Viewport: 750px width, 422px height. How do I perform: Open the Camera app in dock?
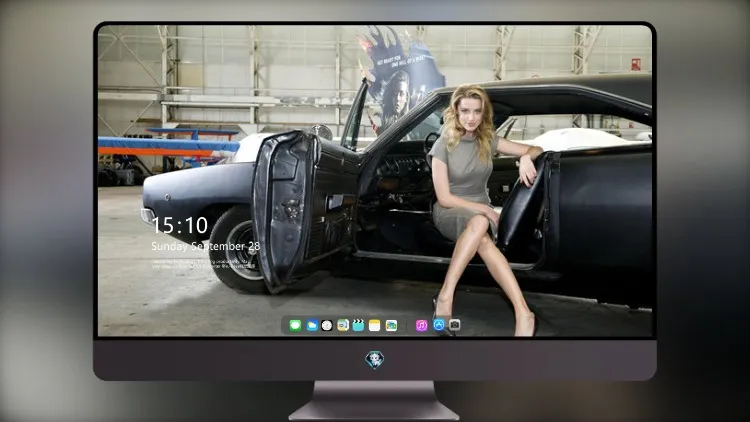(x=454, y=325)
